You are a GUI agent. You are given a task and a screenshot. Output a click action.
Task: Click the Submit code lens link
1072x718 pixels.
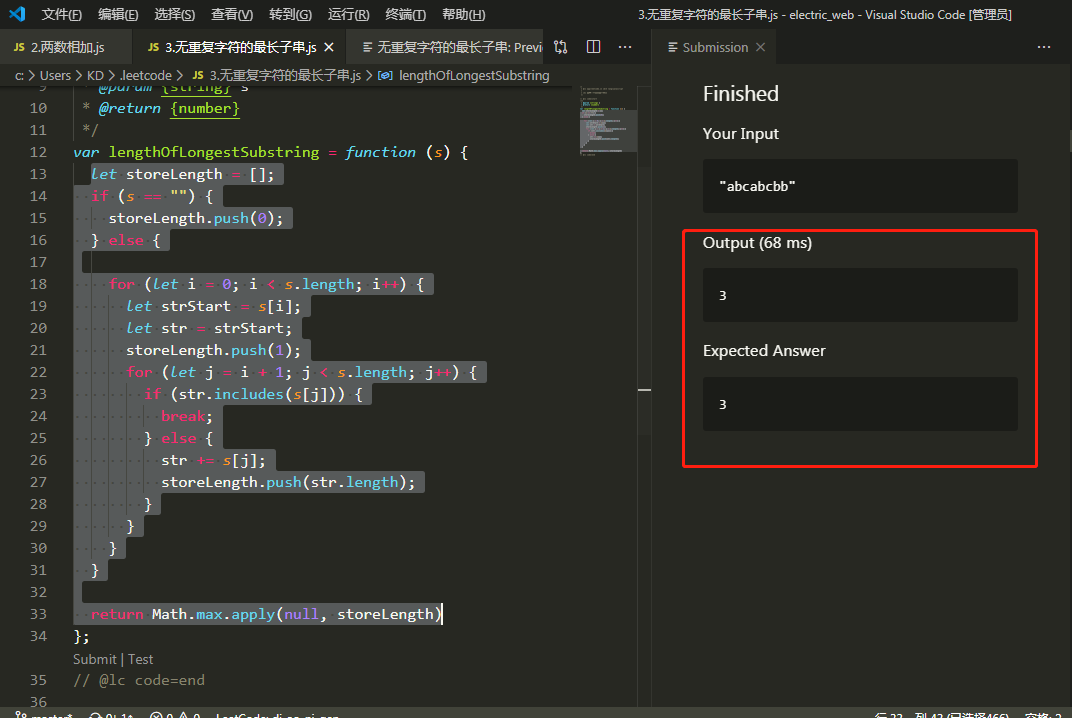(94, 659)
